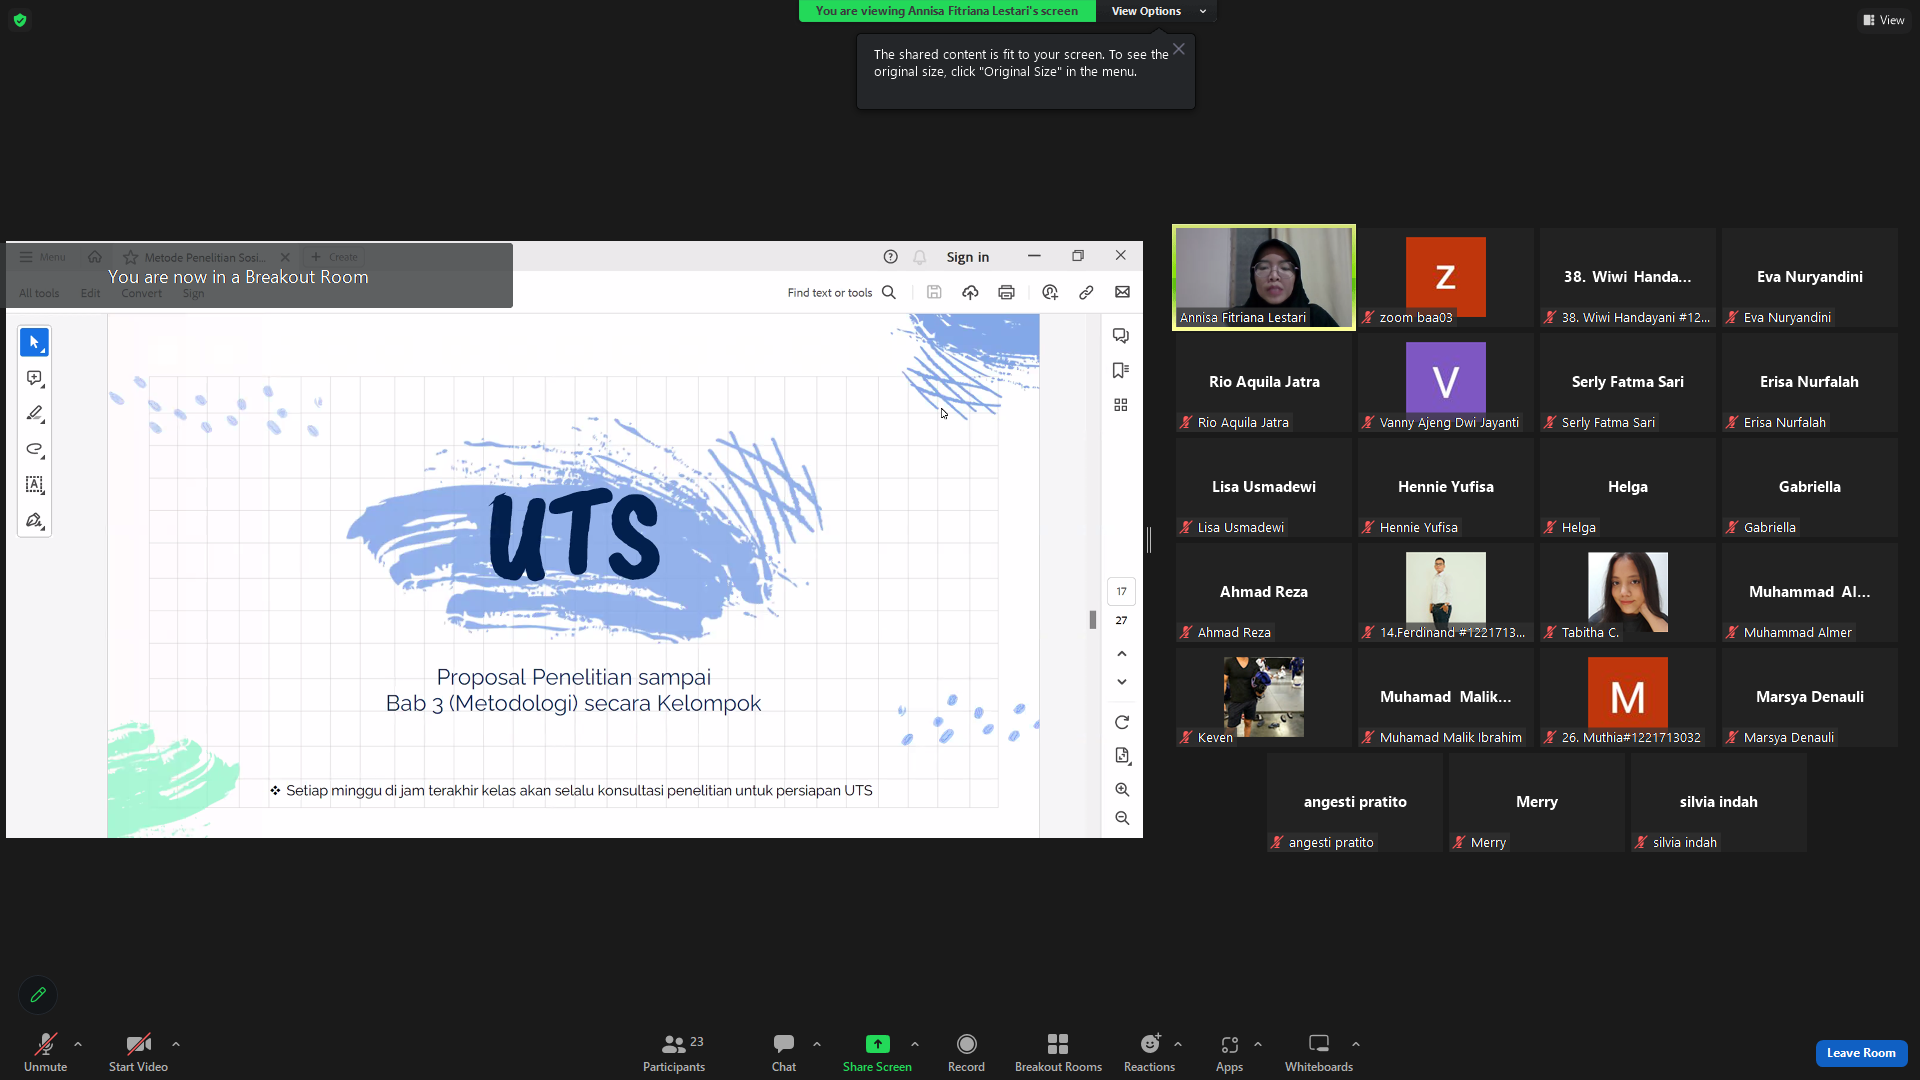Open the notifications bell

point(919,257)
